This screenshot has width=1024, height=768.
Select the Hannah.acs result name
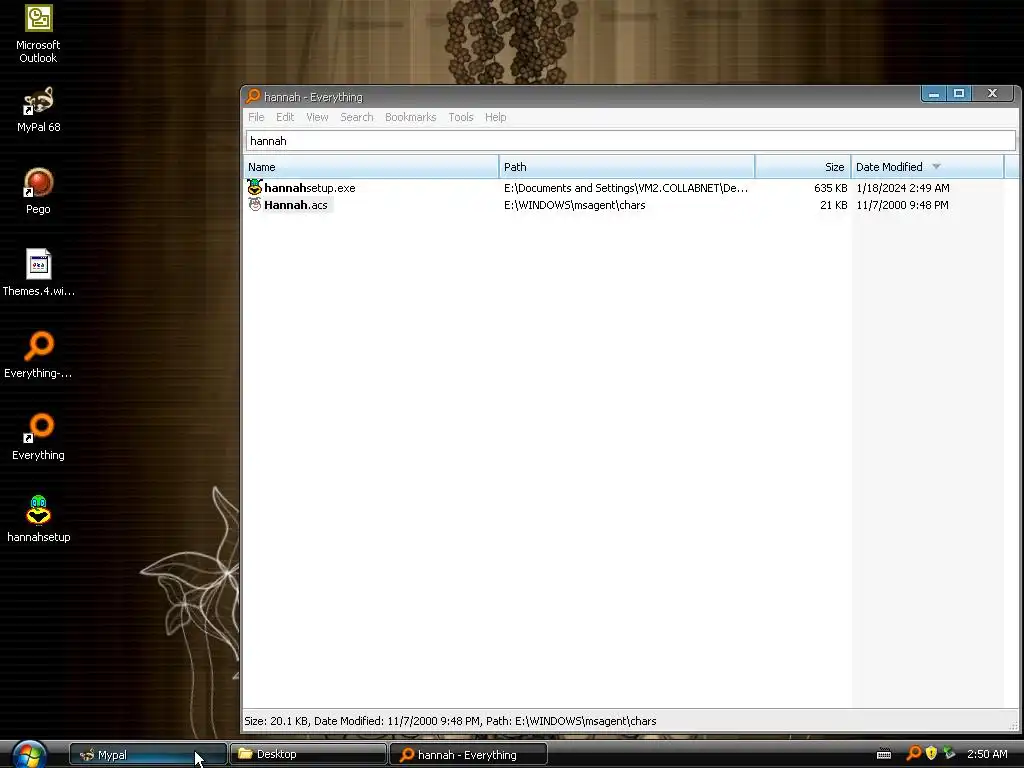[296, 204]
